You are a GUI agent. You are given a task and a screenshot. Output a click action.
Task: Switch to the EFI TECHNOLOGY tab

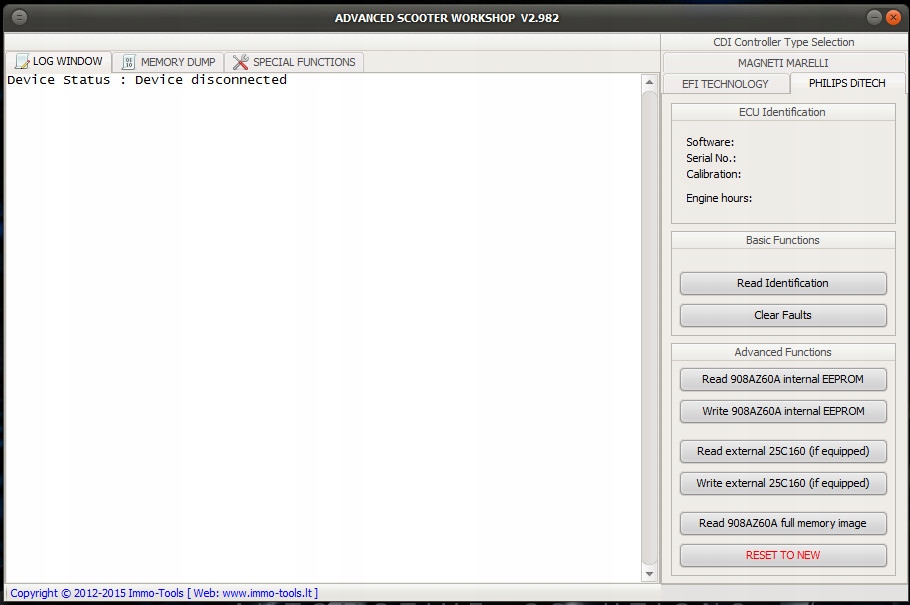725,84
